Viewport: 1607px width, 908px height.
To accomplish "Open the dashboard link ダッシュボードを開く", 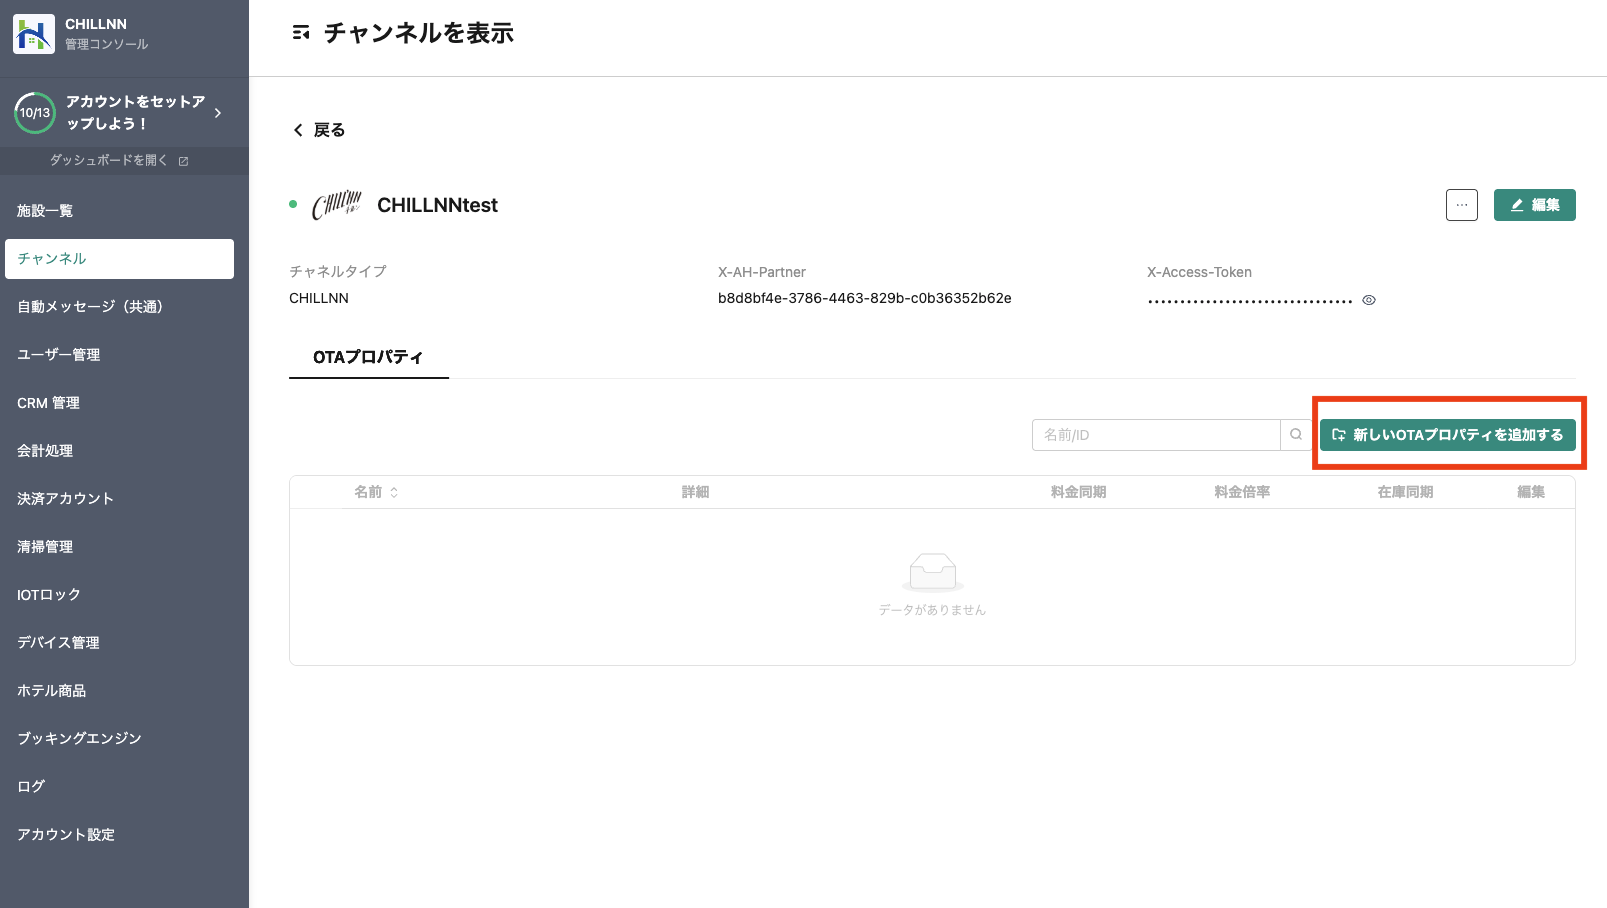I will coord(109,160).
